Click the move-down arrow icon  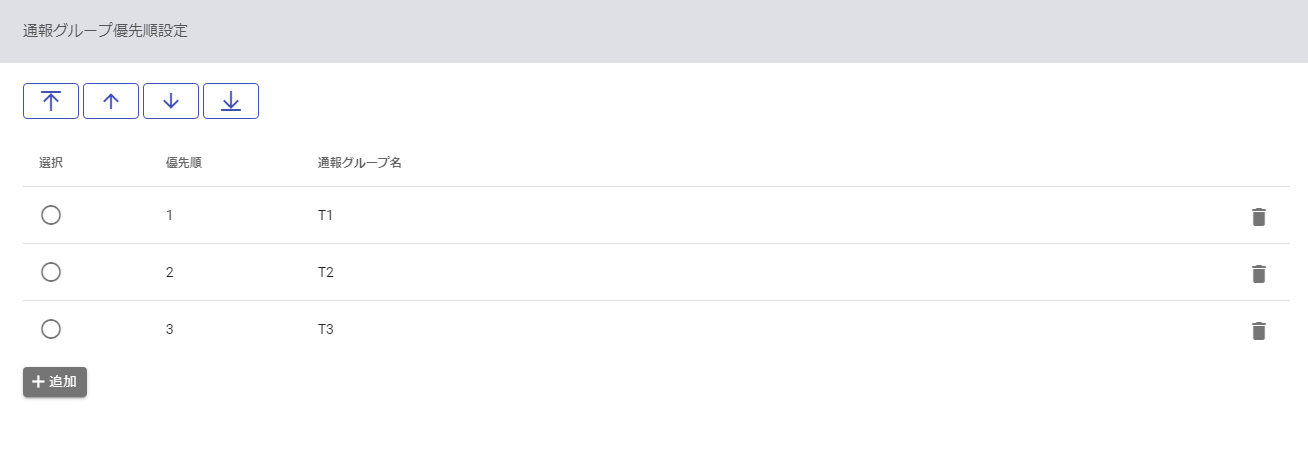(x=171, y=101)
